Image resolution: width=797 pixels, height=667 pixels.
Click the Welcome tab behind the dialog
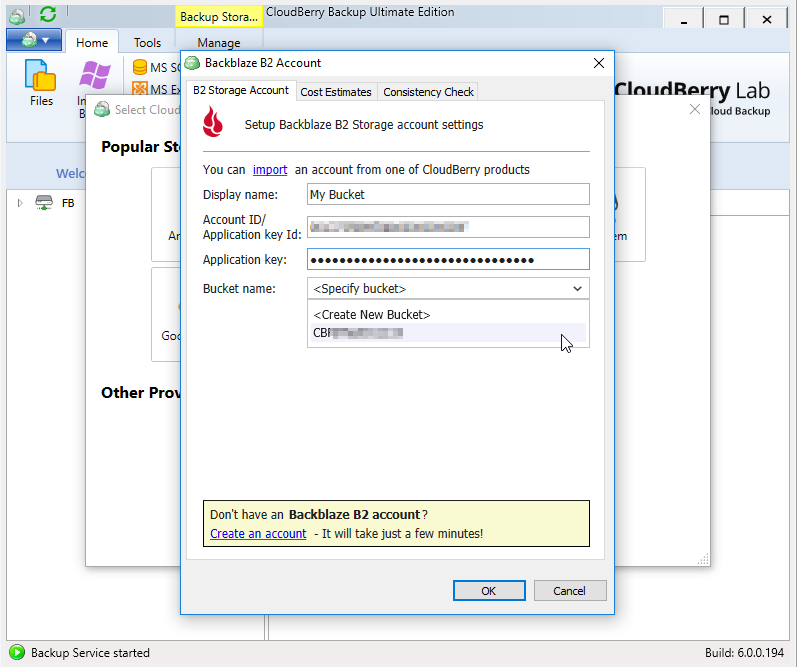click(71, 173)
